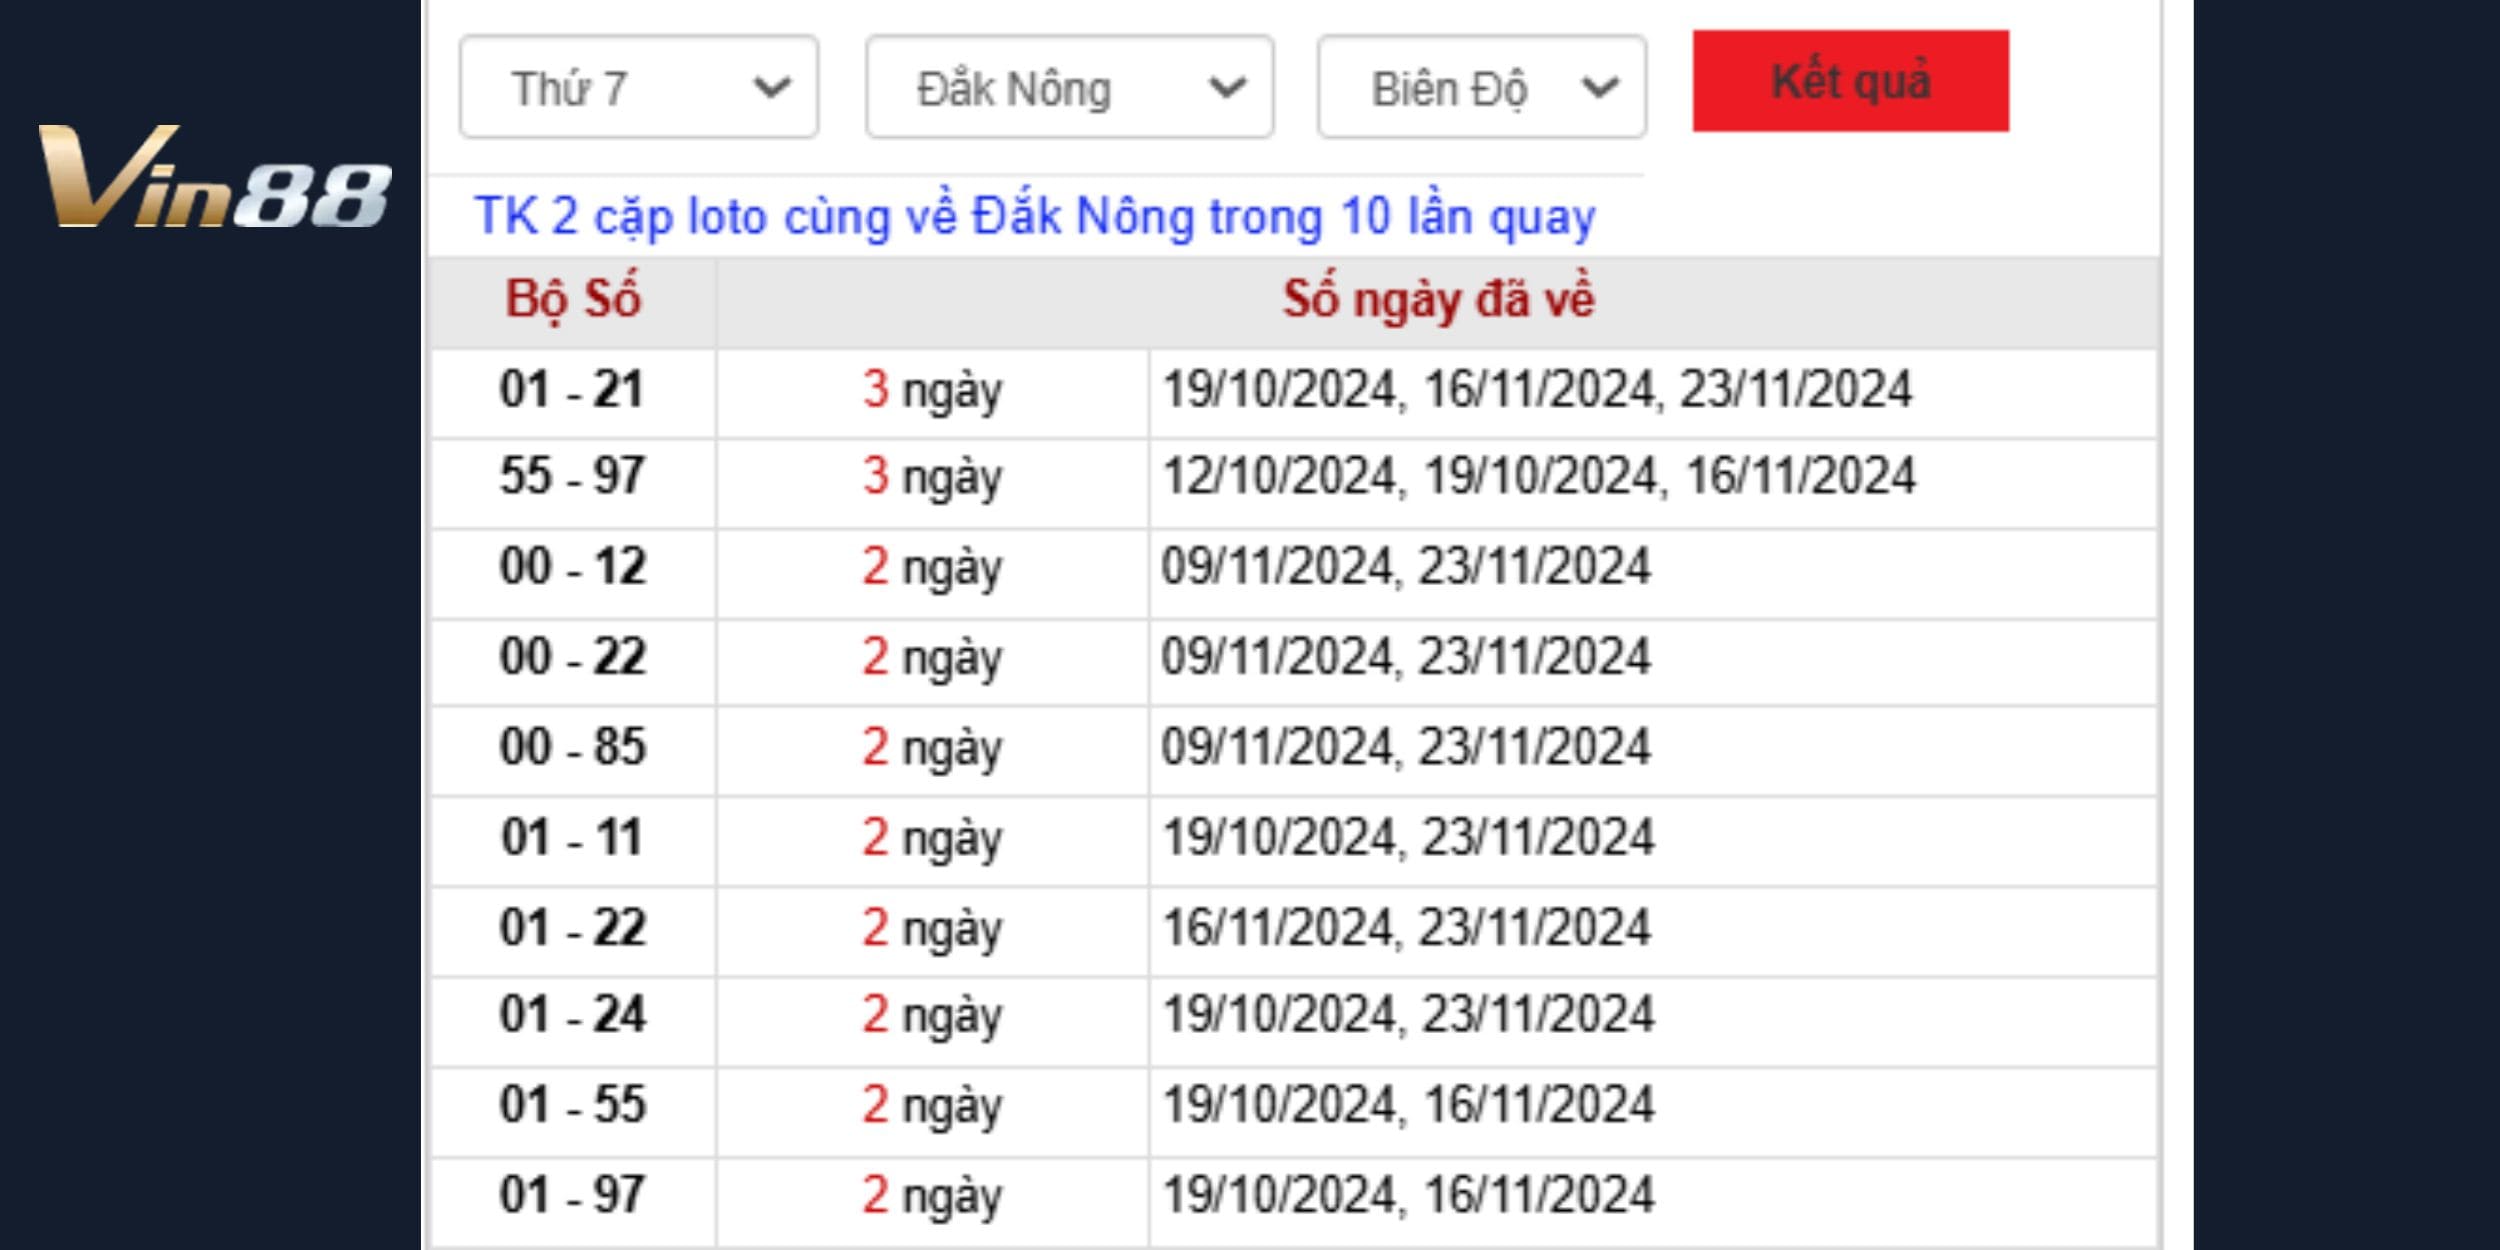Click 3 ngày in the 55 - 97 row
Screen dimensions: 2500x1250
(x=932, y=477)
